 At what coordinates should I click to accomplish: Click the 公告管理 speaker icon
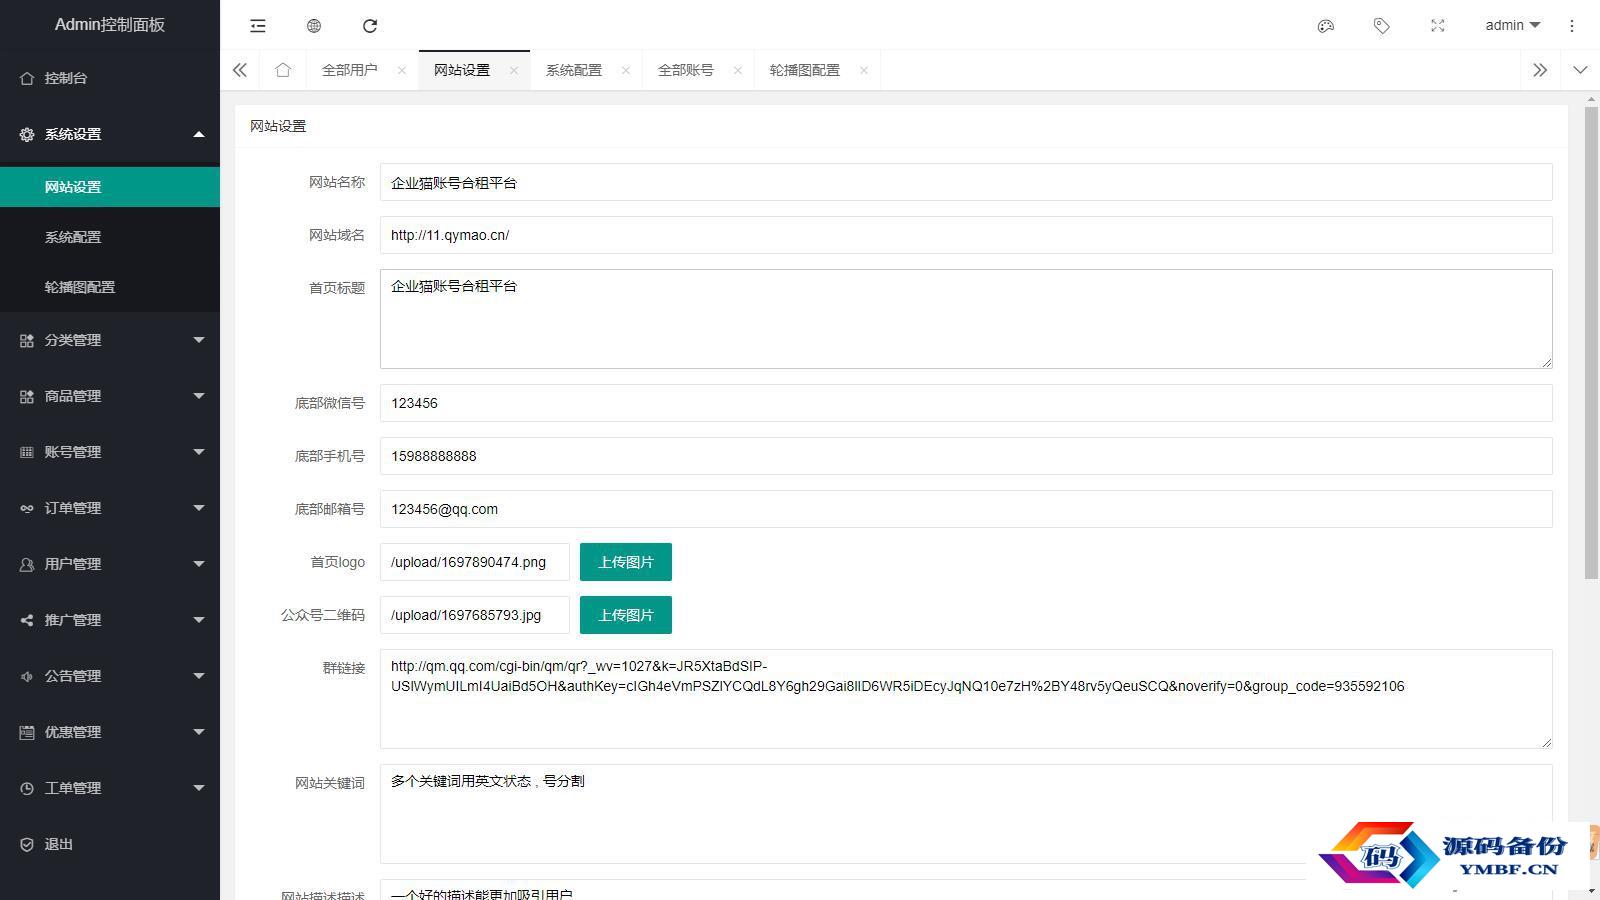pyautogui.click(x=27, y=676)
